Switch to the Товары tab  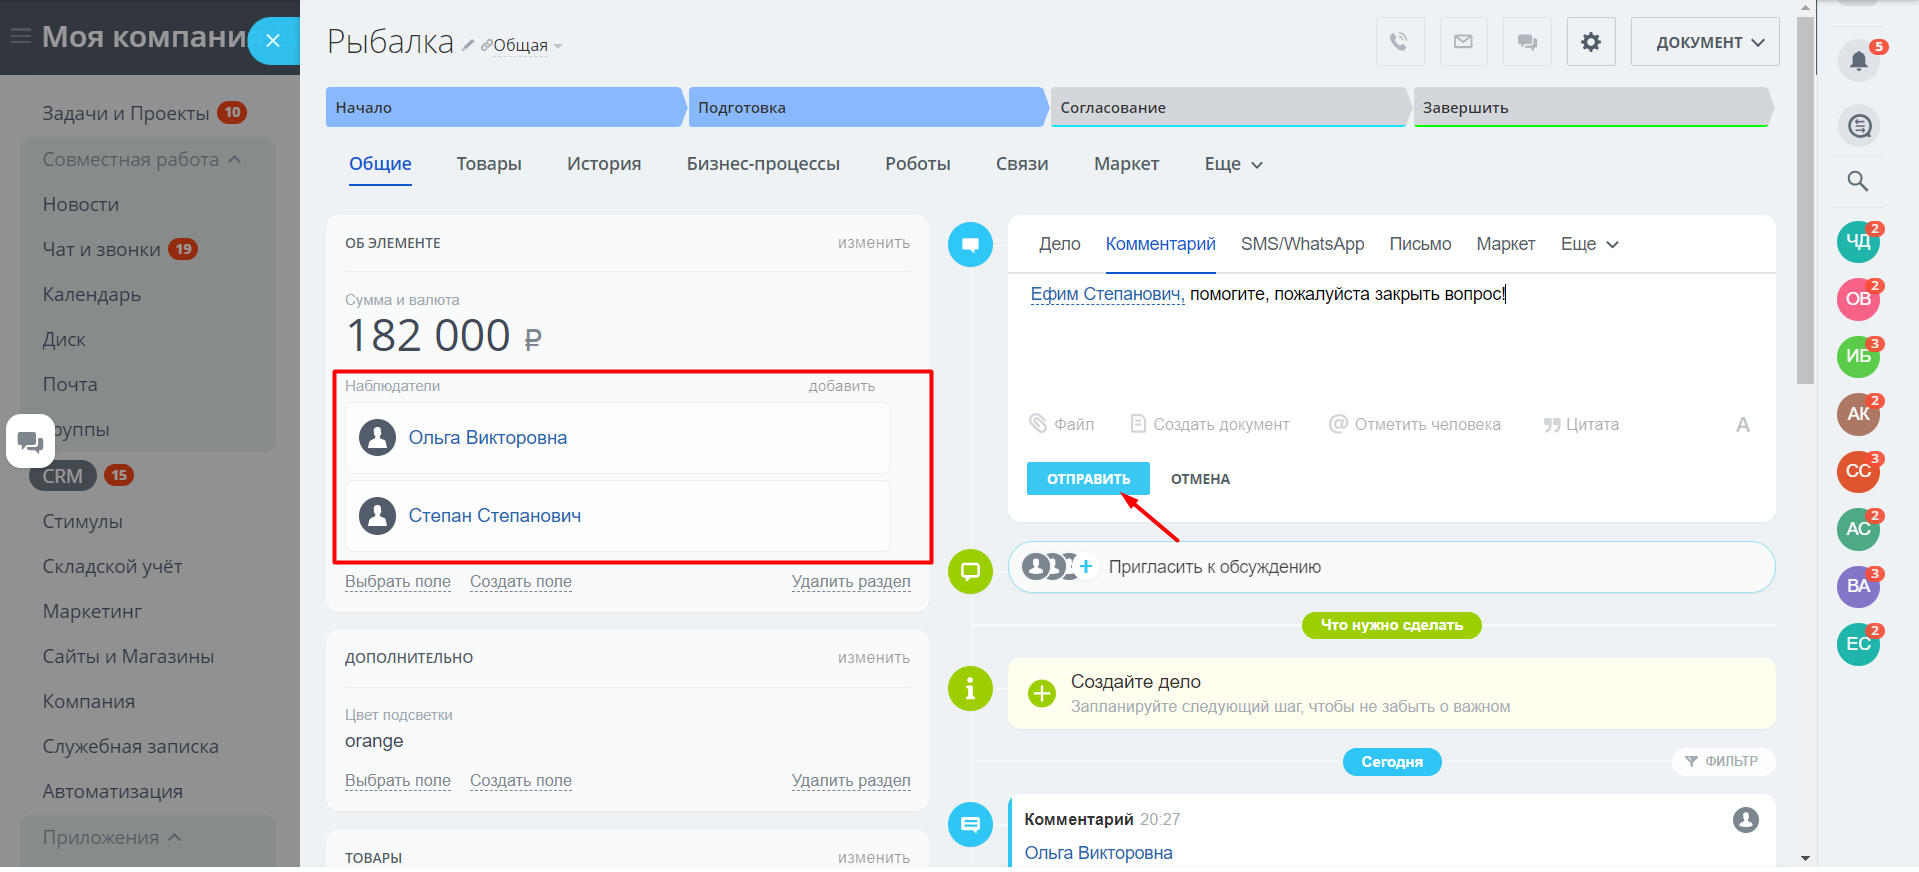[489, 164]
